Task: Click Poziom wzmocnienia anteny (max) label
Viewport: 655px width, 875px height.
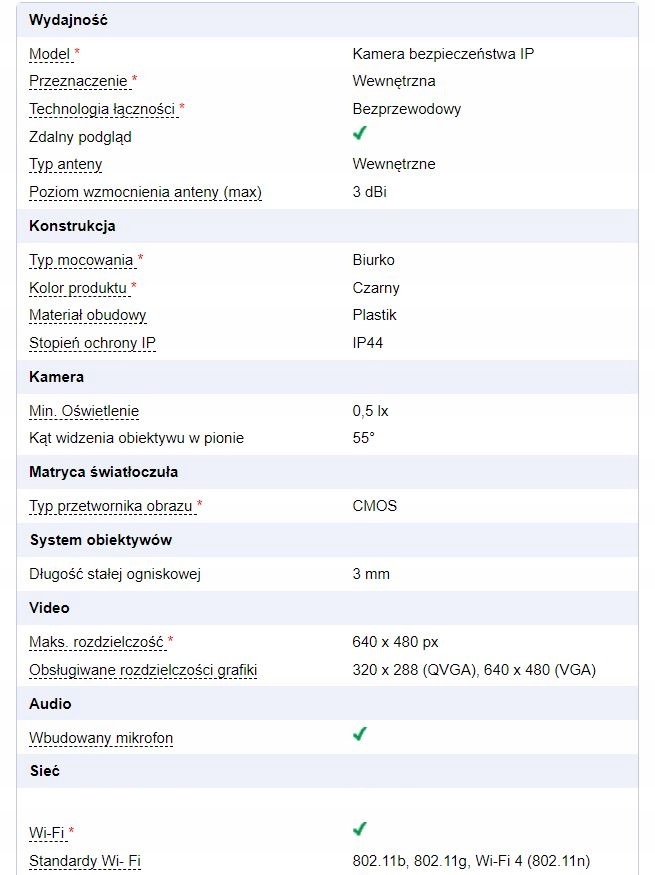Action: point(145,192)
